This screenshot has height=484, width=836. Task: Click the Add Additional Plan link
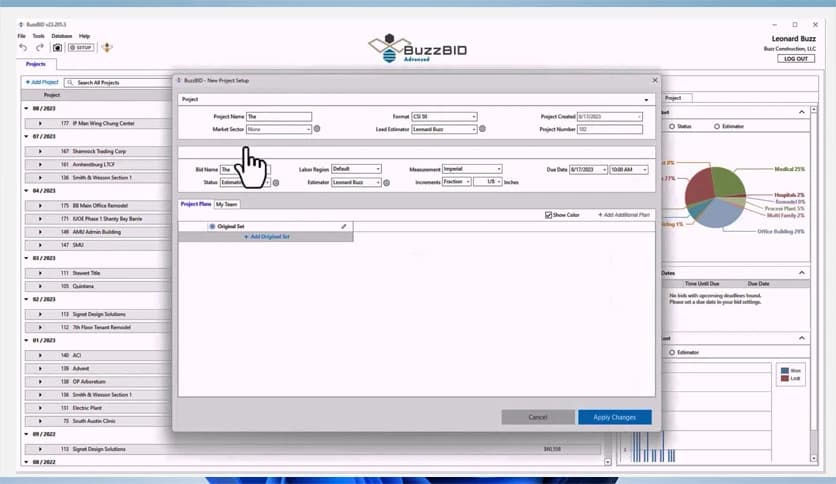coord(624,215)
